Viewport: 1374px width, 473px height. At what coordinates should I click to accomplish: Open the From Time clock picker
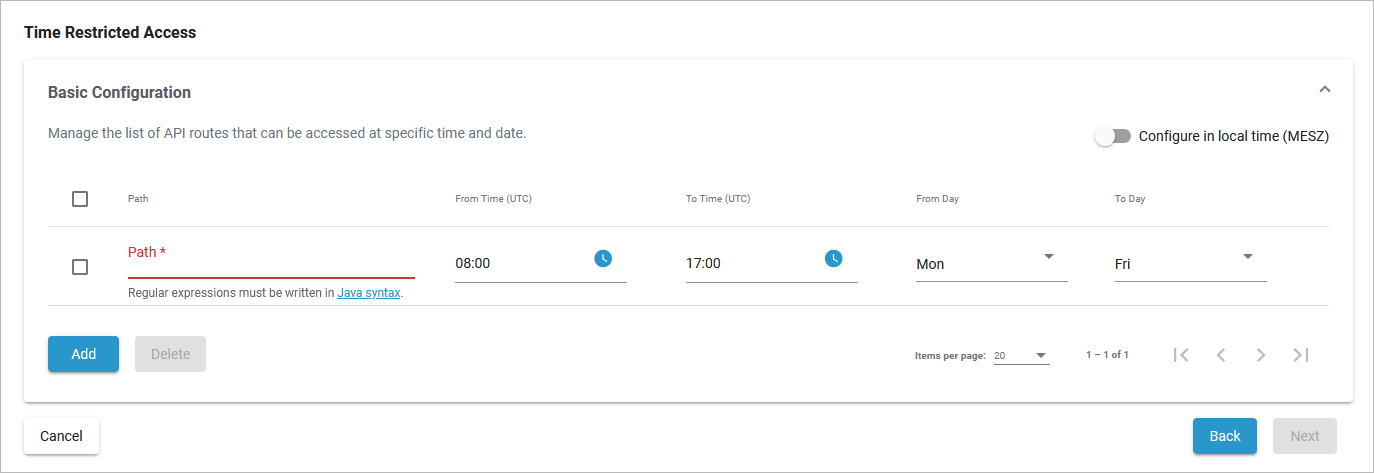(x=603, y=259)
